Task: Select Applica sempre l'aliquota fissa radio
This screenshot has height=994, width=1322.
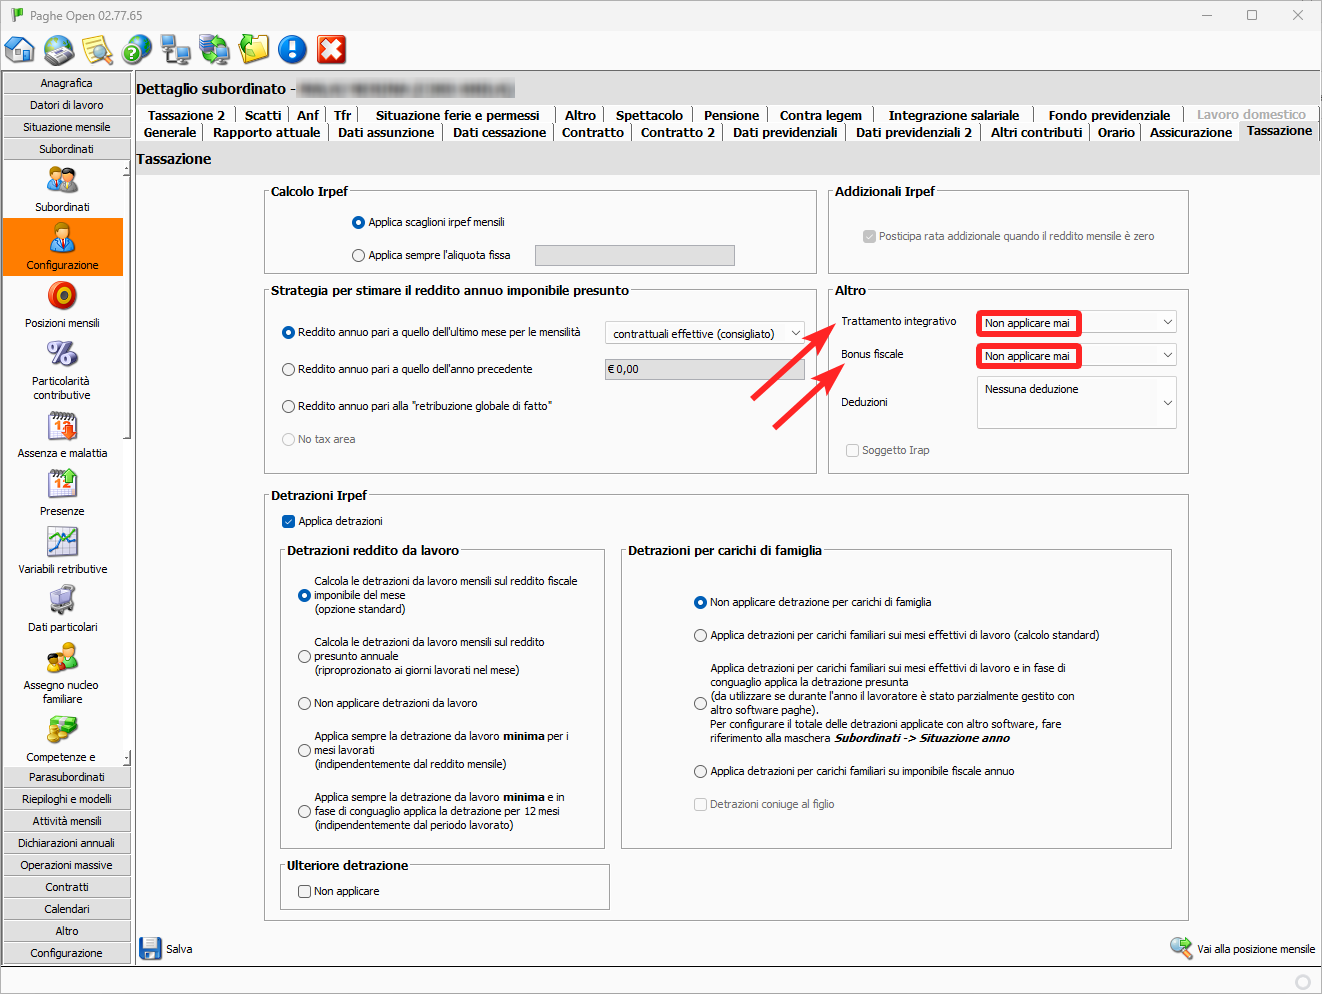Action: pos(358,256)
